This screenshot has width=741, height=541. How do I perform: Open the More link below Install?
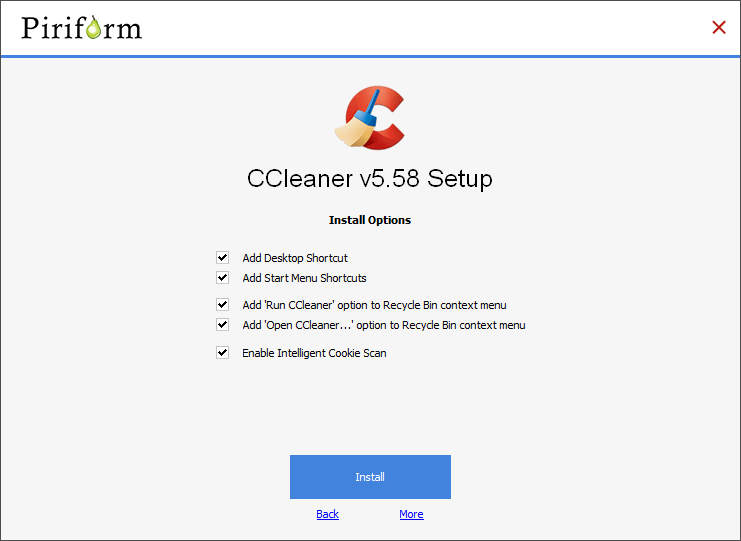[x=411, y=514]
